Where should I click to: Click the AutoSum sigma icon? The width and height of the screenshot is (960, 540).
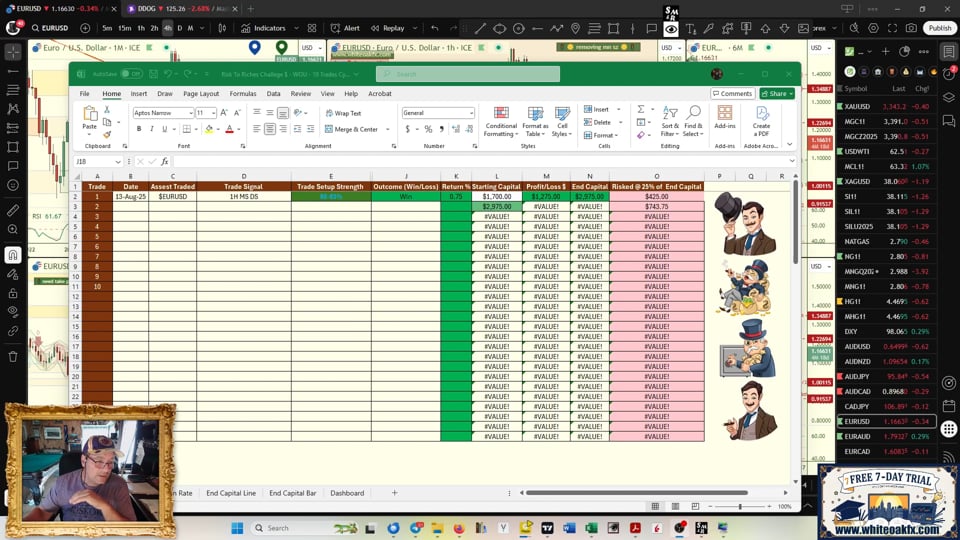point(640,109)
